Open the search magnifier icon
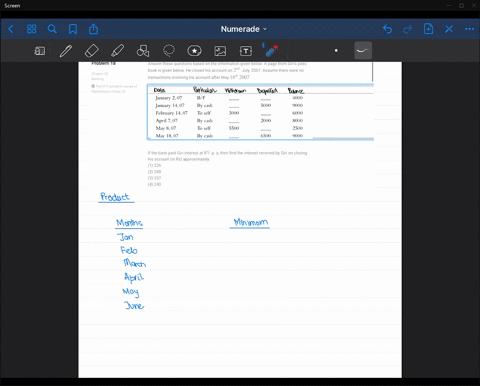 point(52,29)
